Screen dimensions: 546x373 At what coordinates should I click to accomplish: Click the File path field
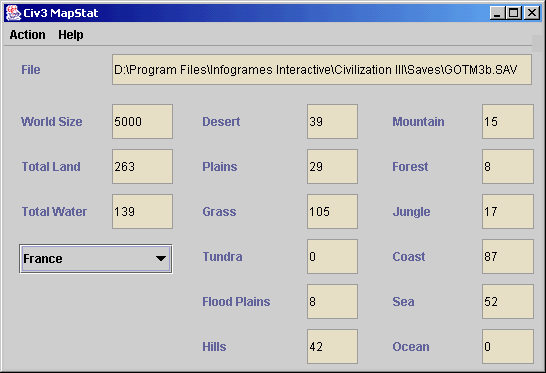[x=322, y=70]
